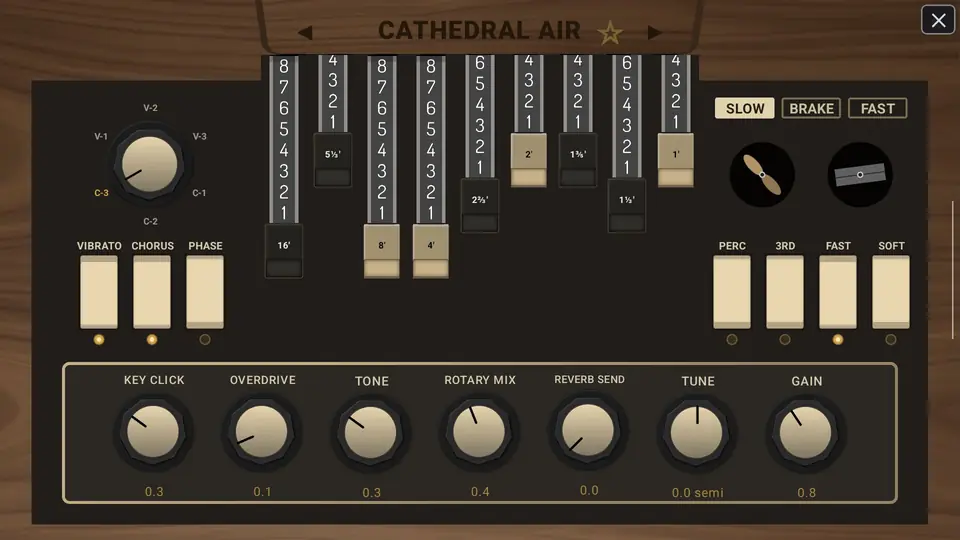
Task: Click the 8' drawbar handle
Action: pyautogui.click(x=381, y=251)
